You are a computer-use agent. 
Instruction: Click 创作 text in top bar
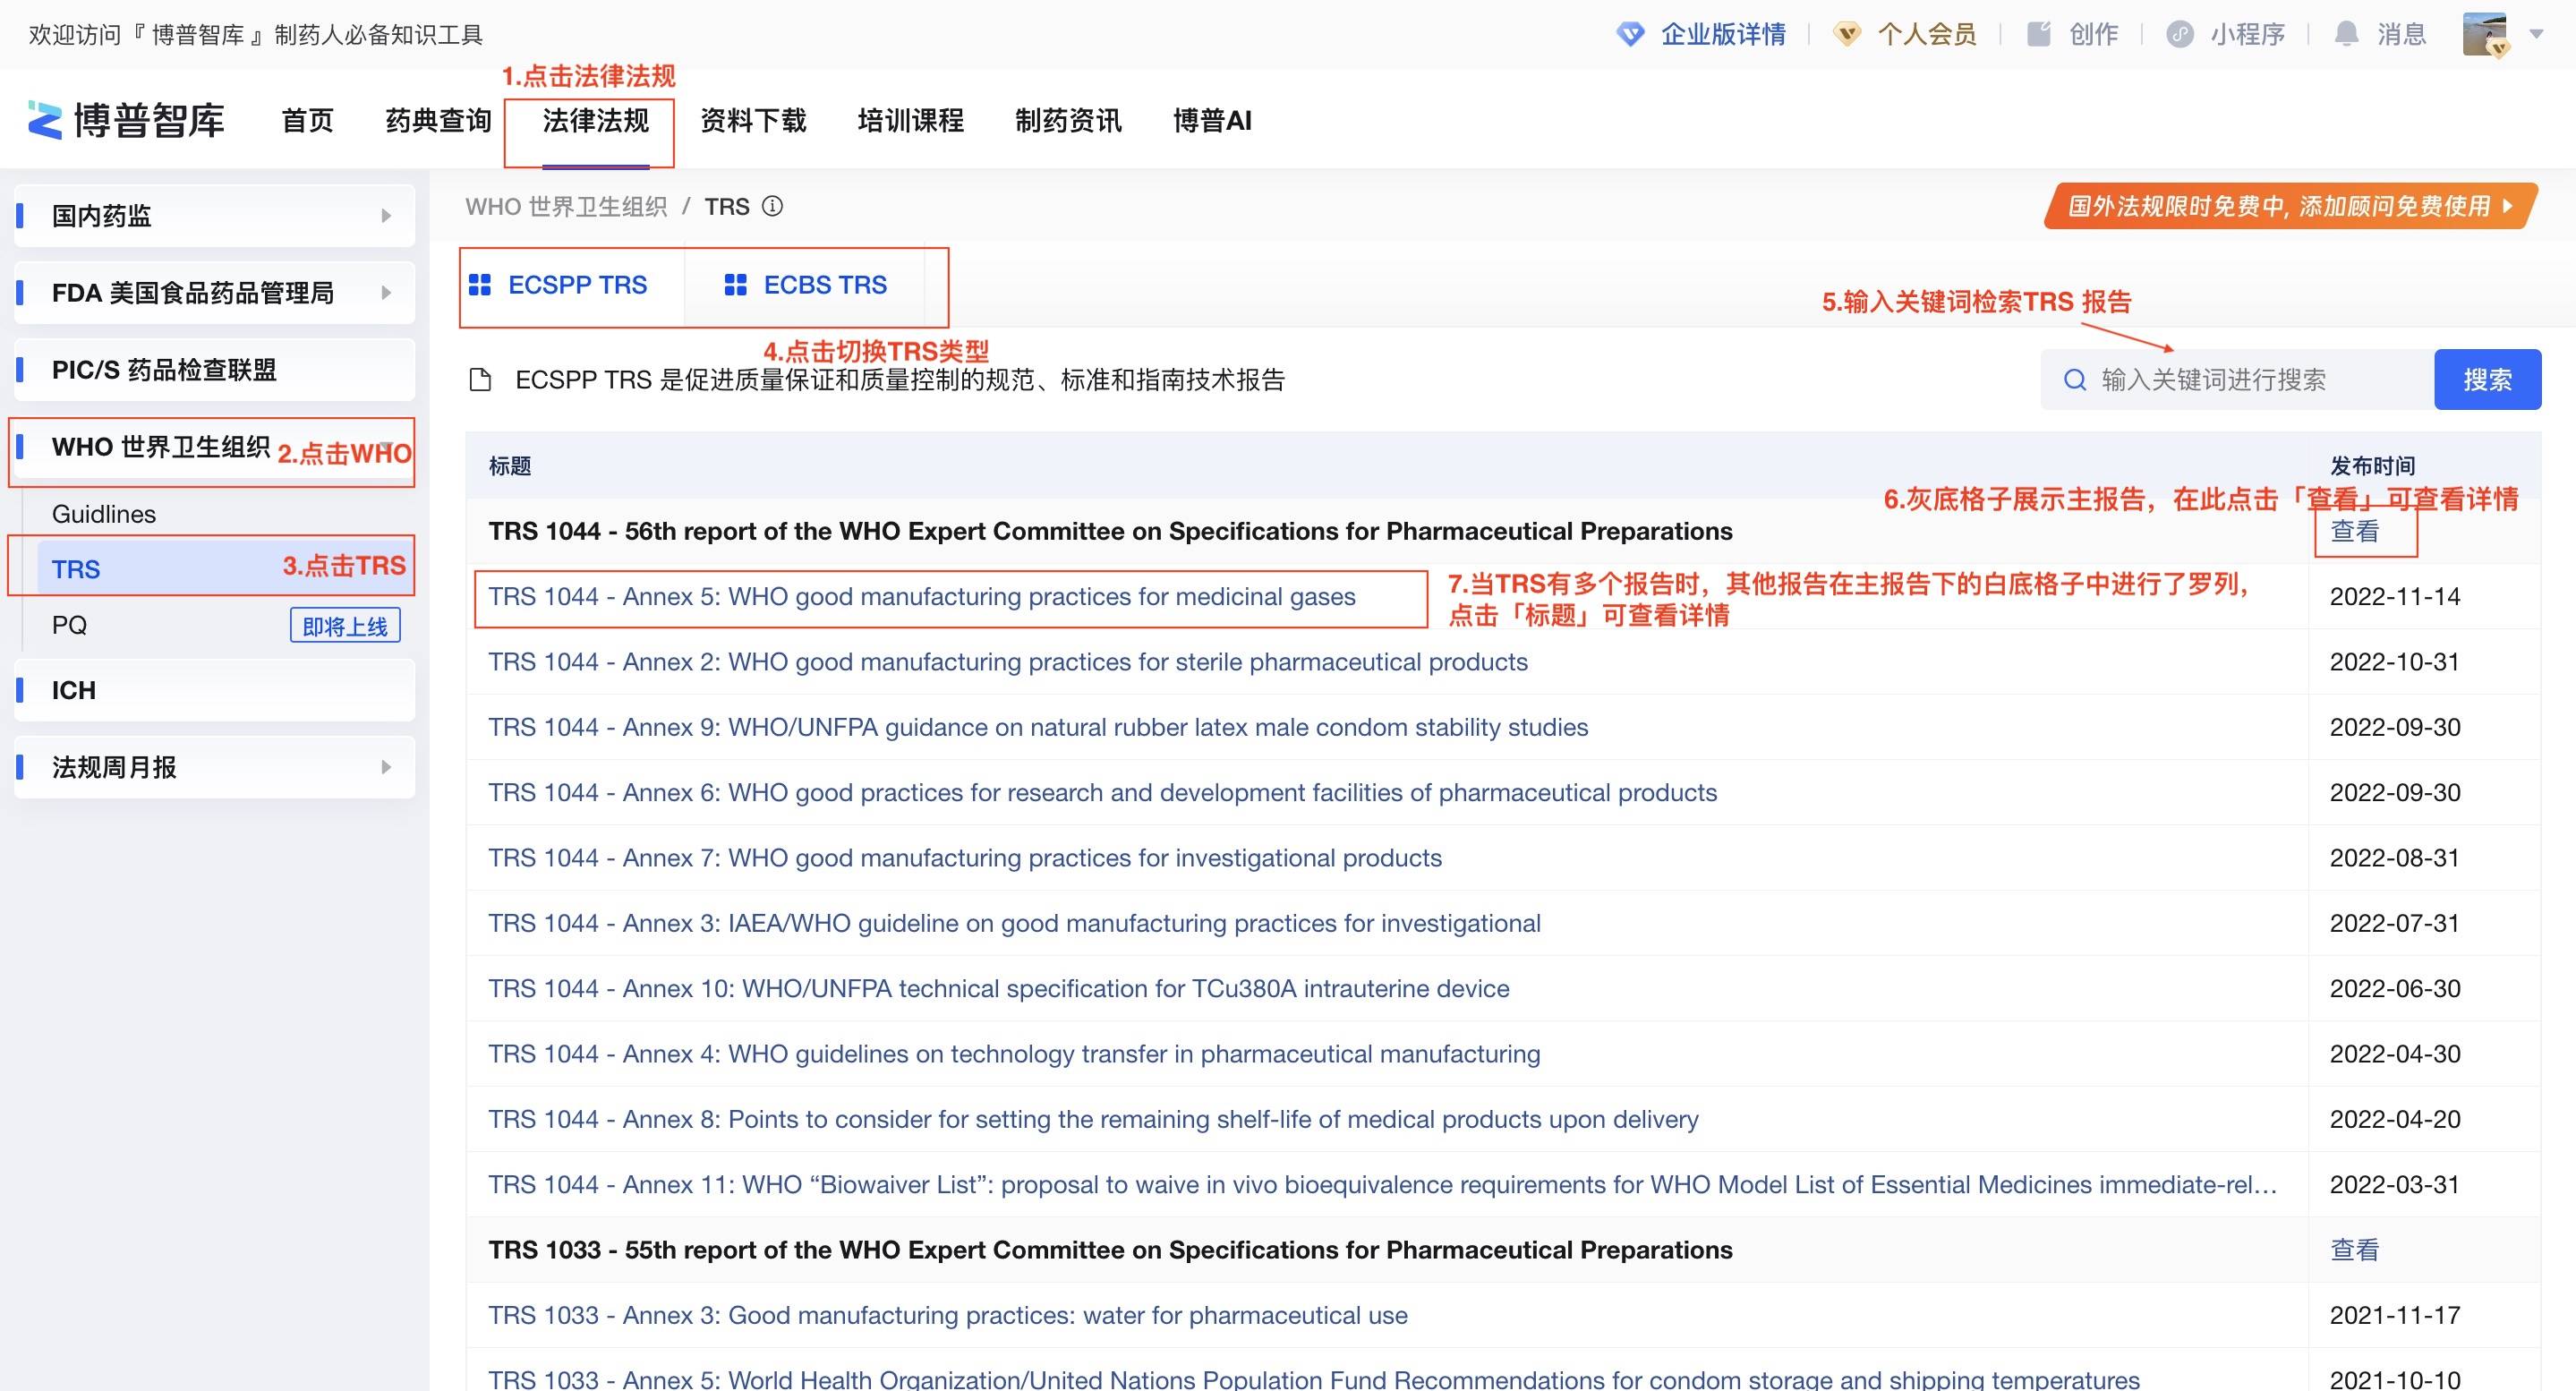2093,35
